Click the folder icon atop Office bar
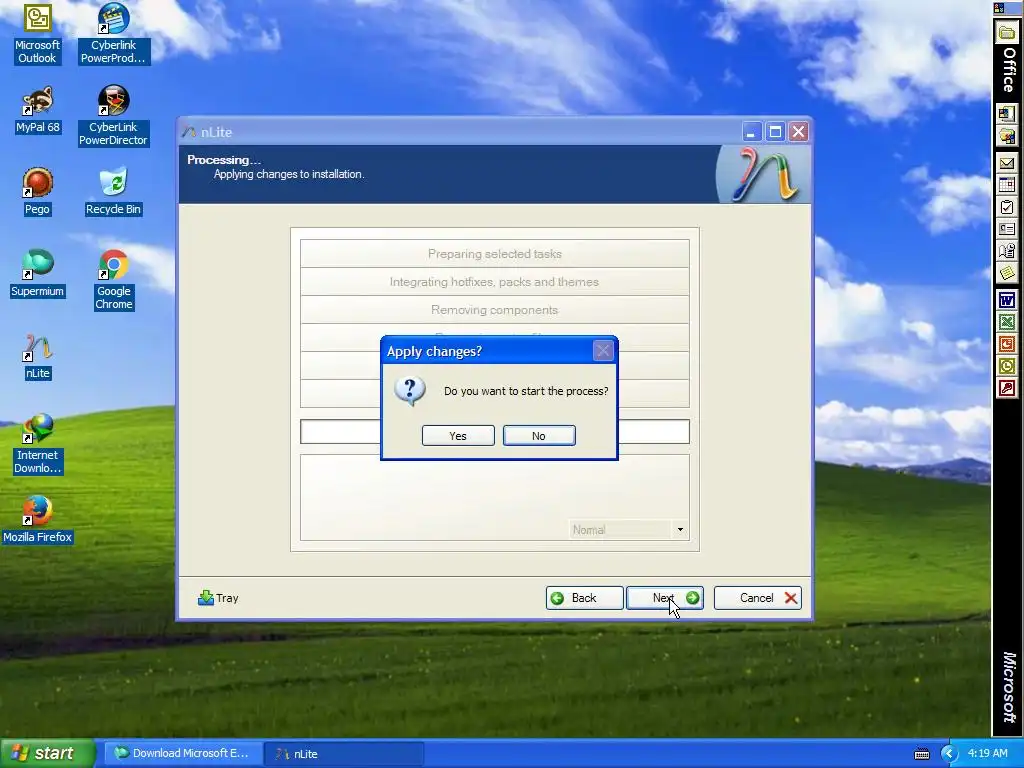The image size is (1024, 768). (1007, 33)
